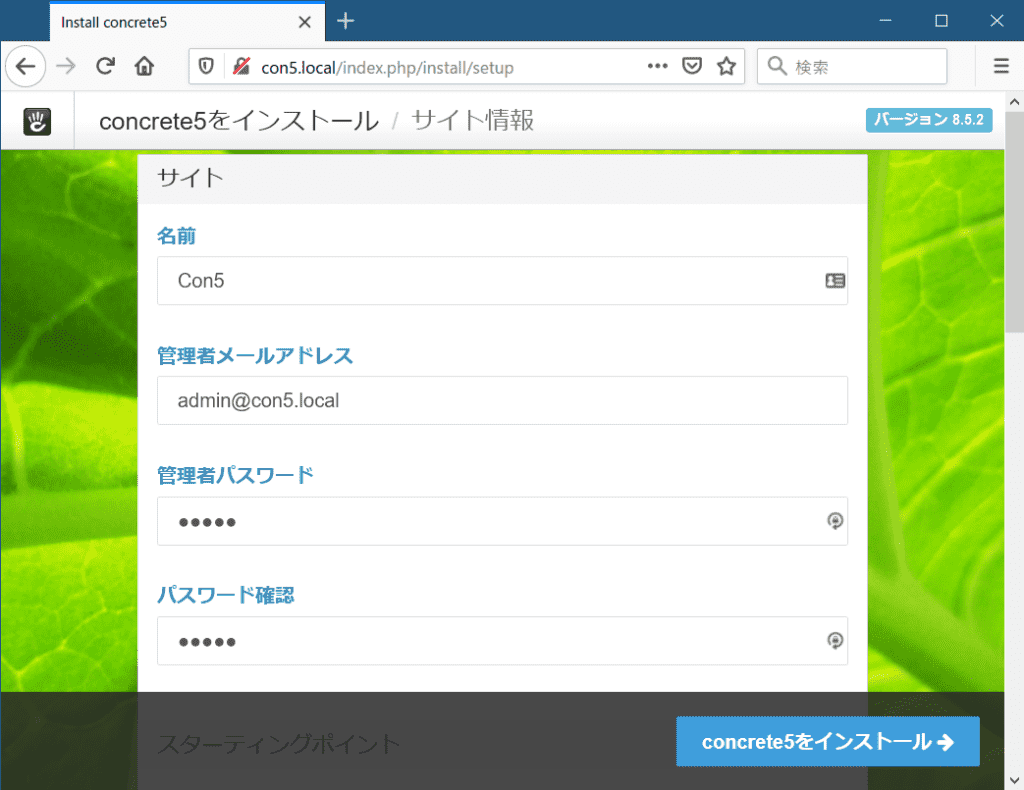The height and width of the screenshot is (790, 1024).
Task: Click the 名前 field containing Con5
Action: (502, 281)
